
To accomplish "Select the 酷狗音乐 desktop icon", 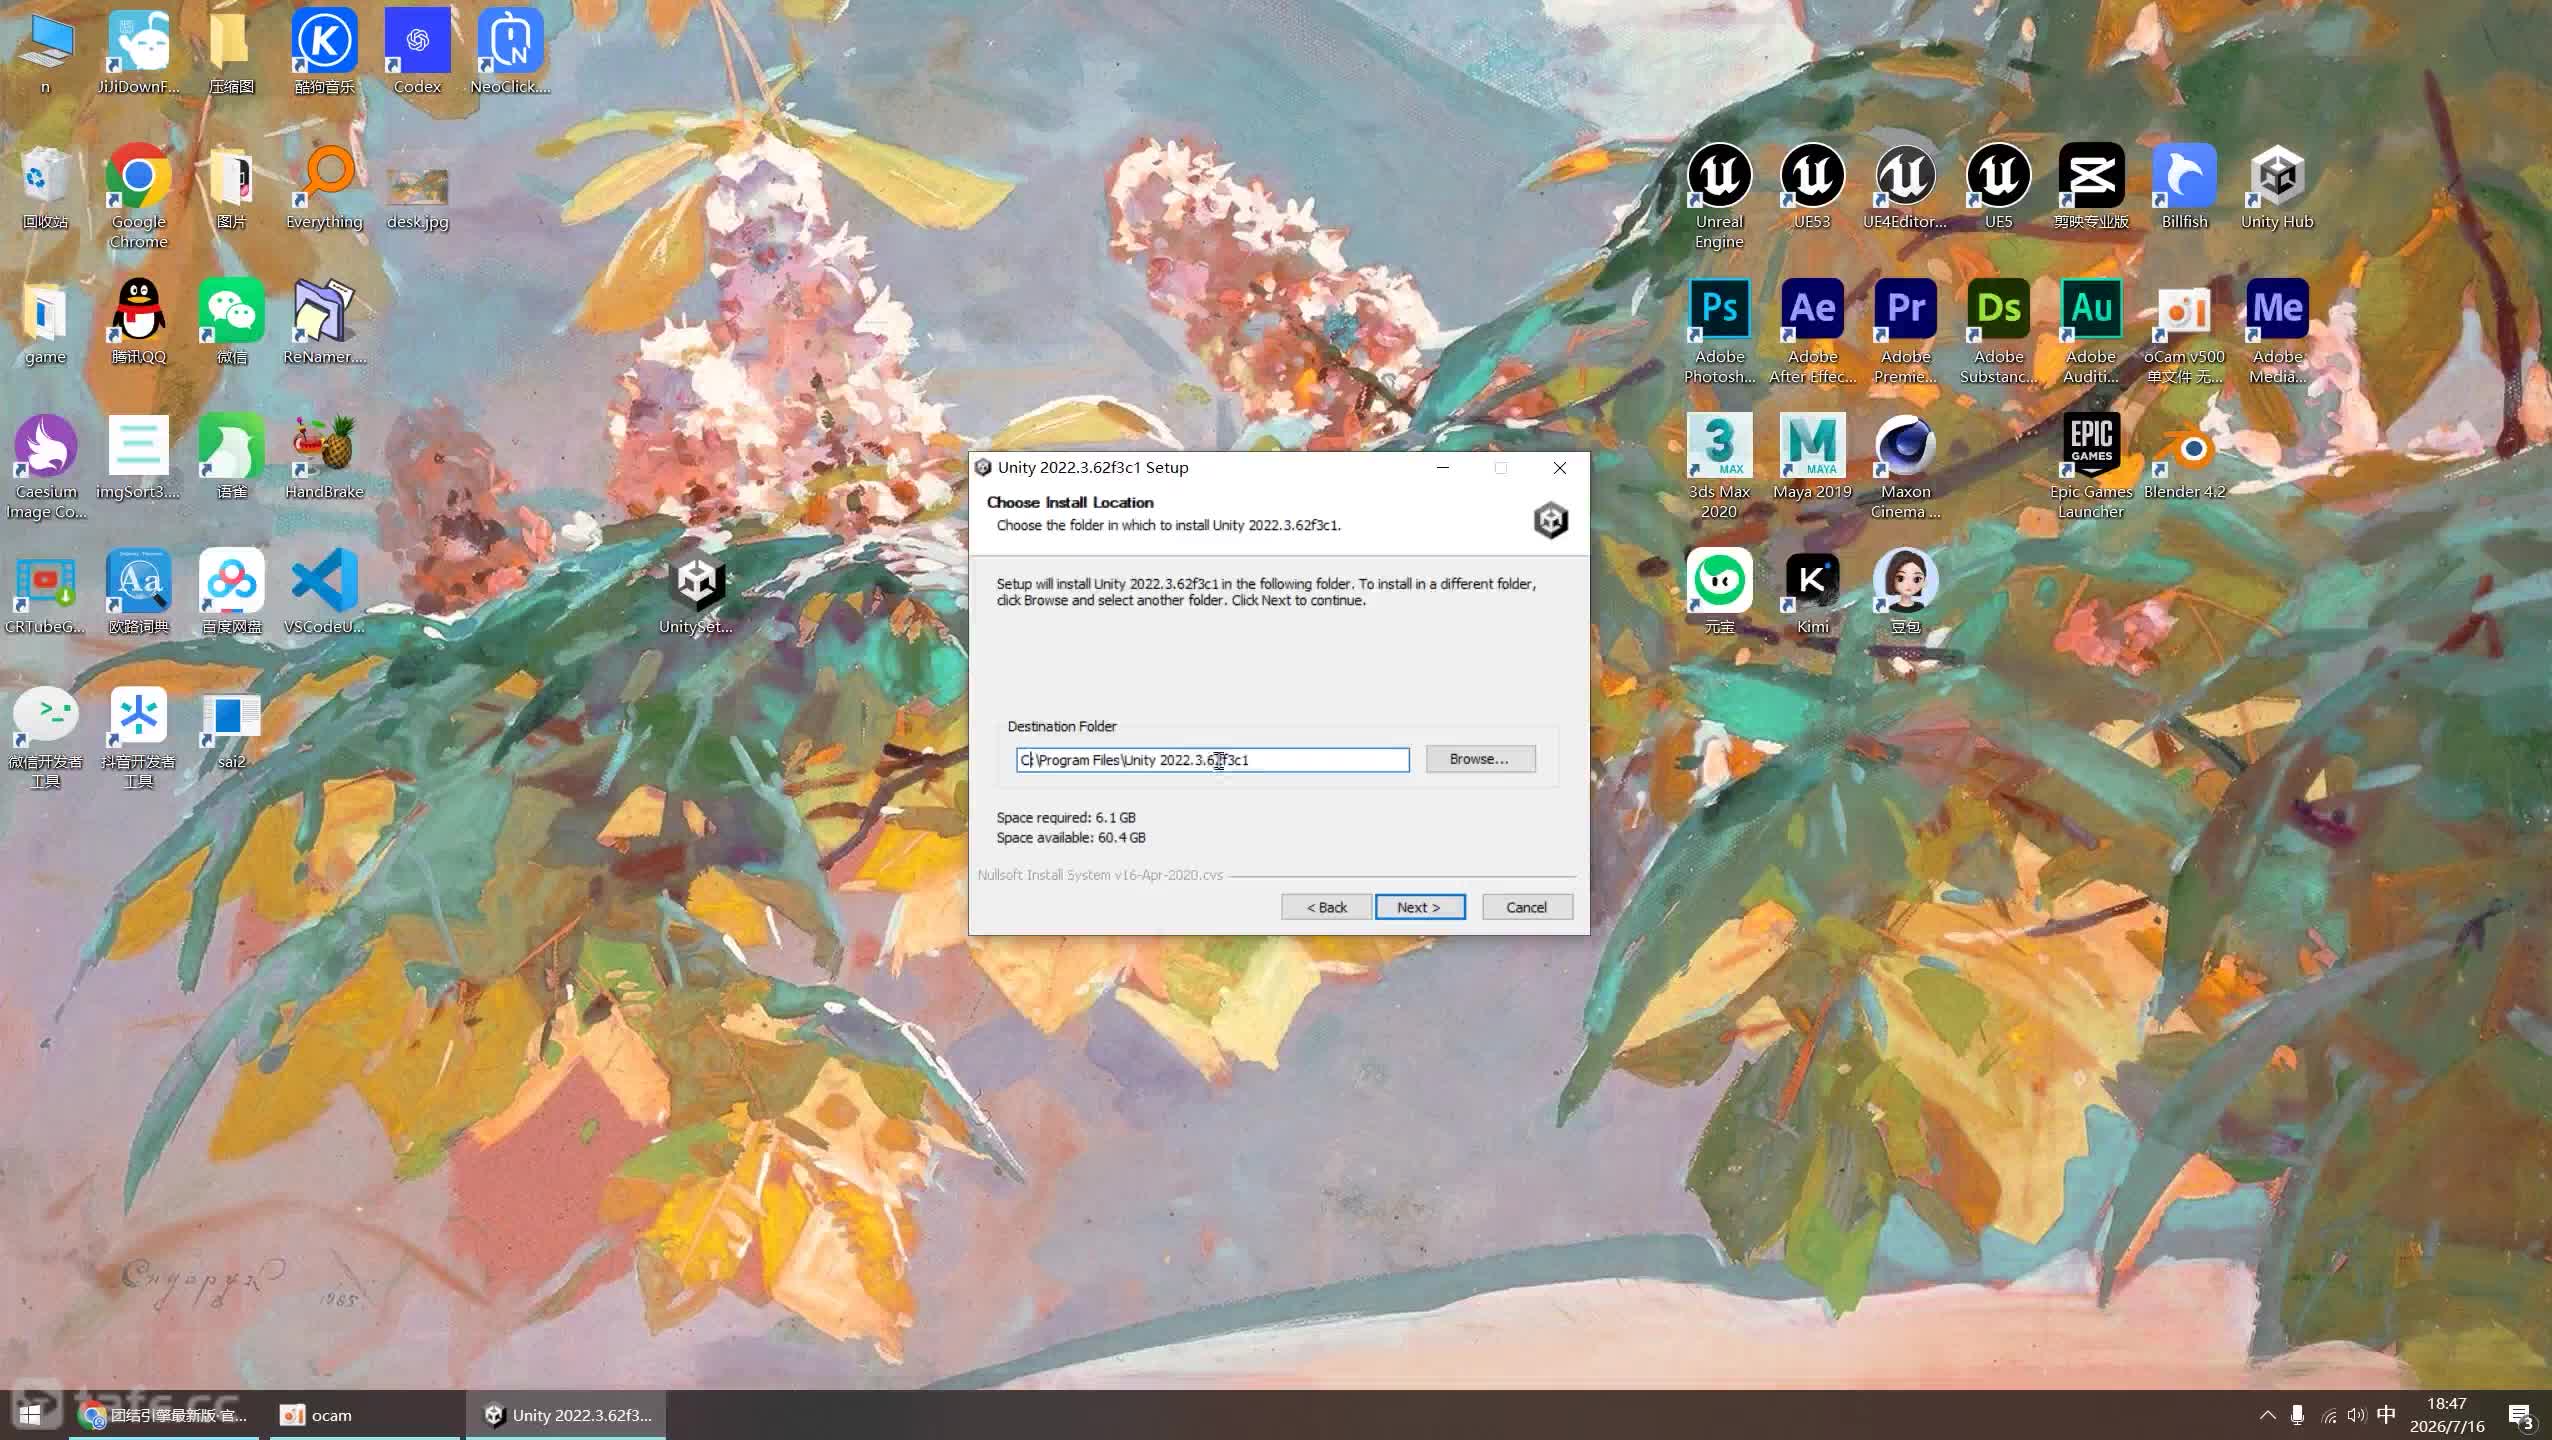I will coord(324,52).
